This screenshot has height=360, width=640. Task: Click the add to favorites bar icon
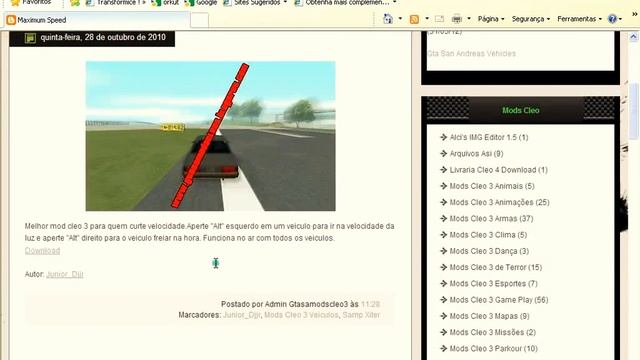click(75, 2)
